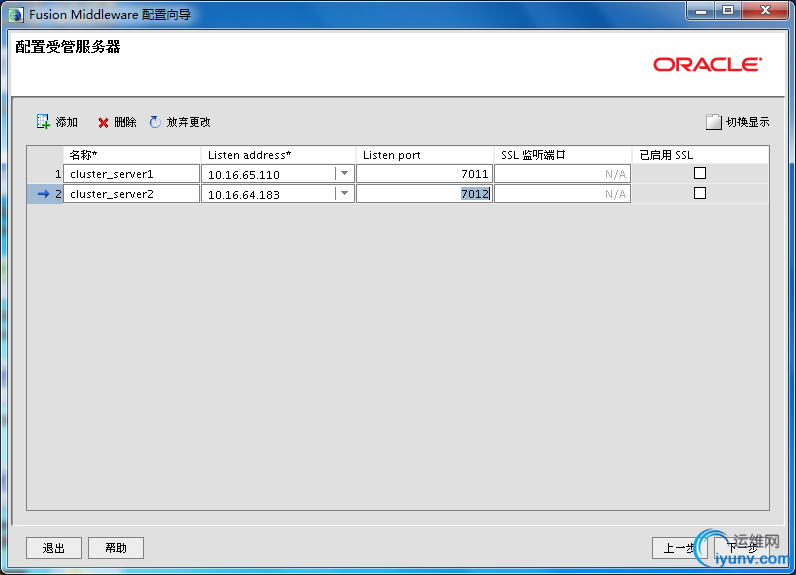The width and height of the screenshot is (796, 575).
Task: Close the Fusion Middleware configuration wizard
Action: click(x=766, y=11)
